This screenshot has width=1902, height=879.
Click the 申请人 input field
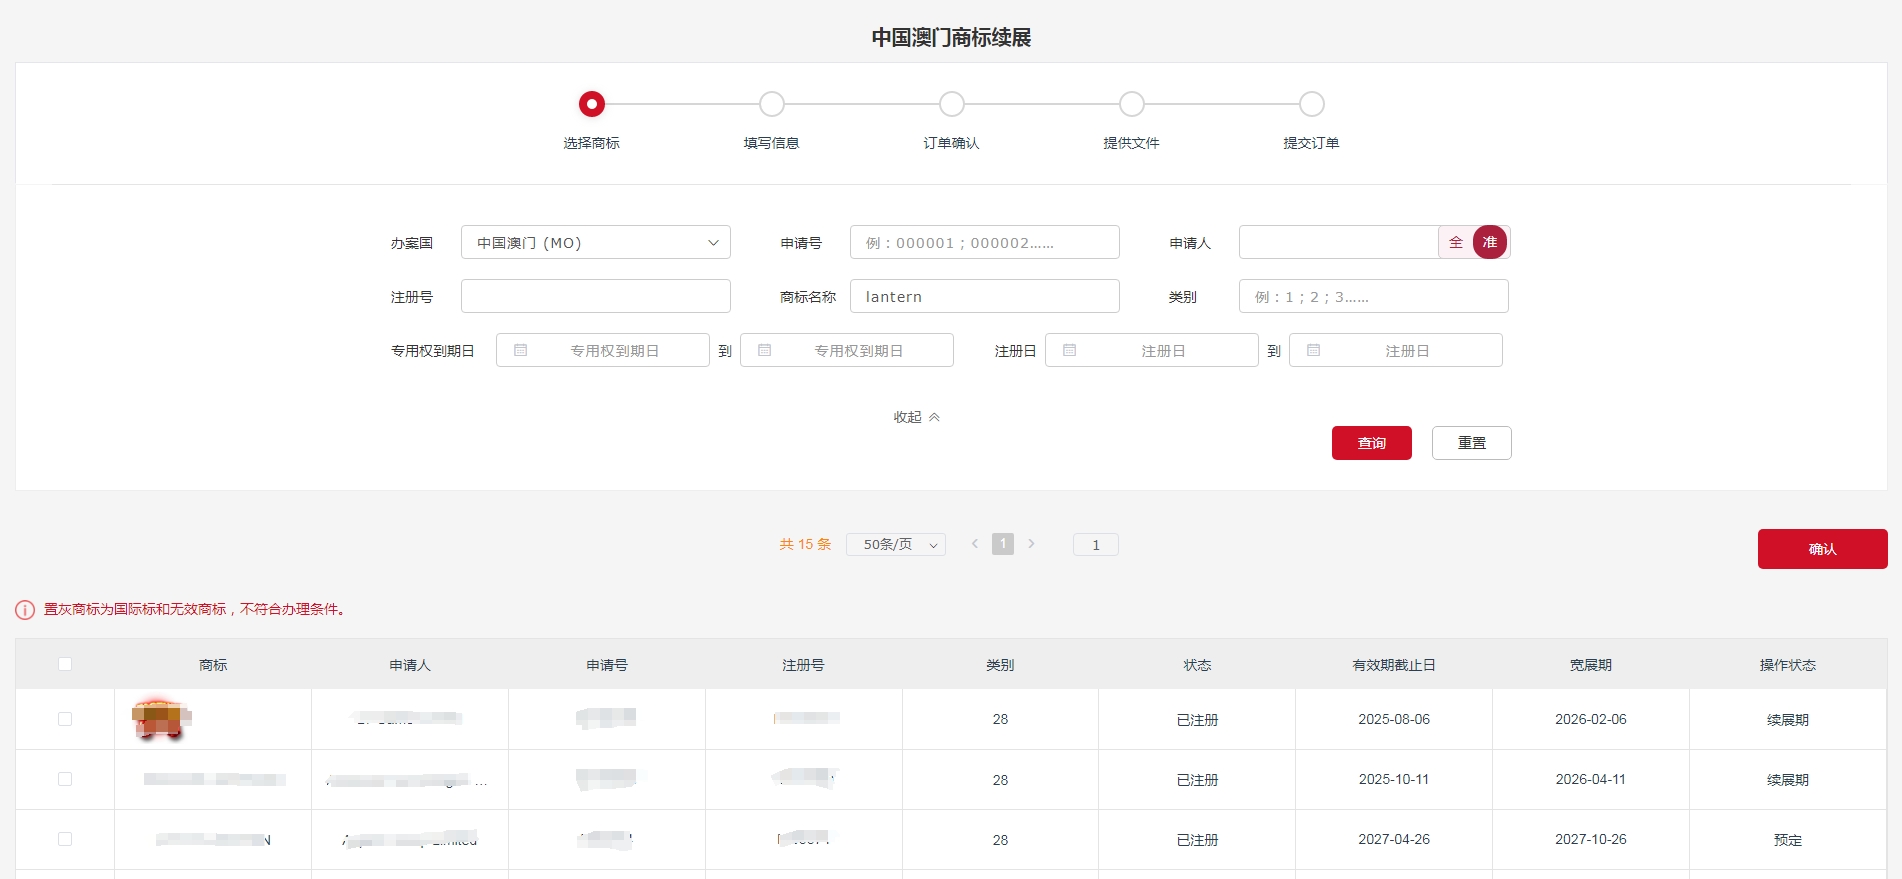click(1339, 242)
